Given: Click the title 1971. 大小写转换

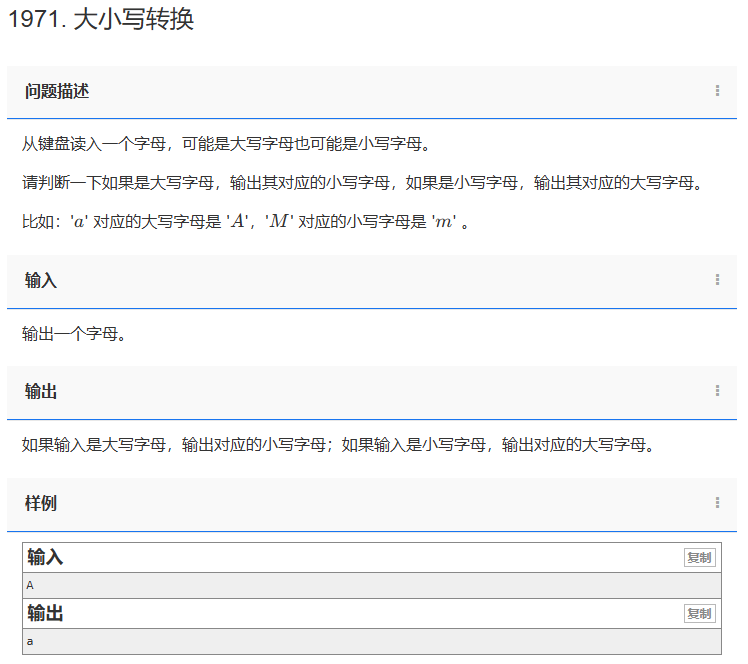Looking at the screenshot, I should point(101,20).
